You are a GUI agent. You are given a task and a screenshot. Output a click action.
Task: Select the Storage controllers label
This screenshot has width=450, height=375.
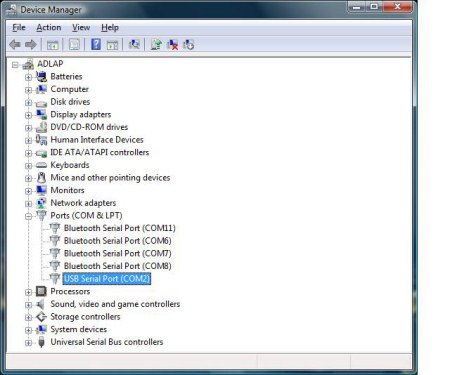tap(85, 317)
